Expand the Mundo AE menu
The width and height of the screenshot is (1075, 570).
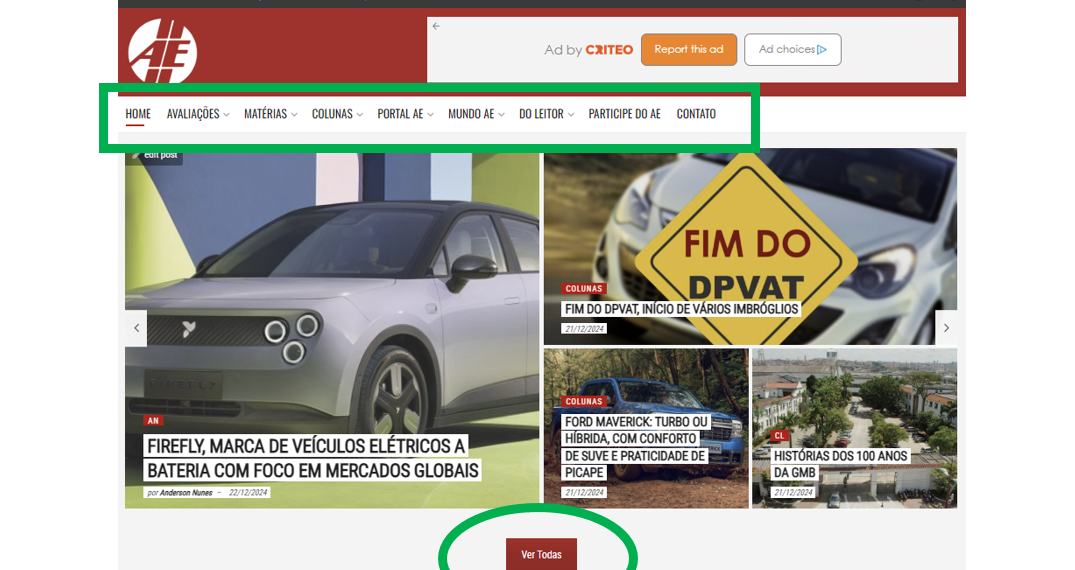pyautogui.click(x=476, y=114)
